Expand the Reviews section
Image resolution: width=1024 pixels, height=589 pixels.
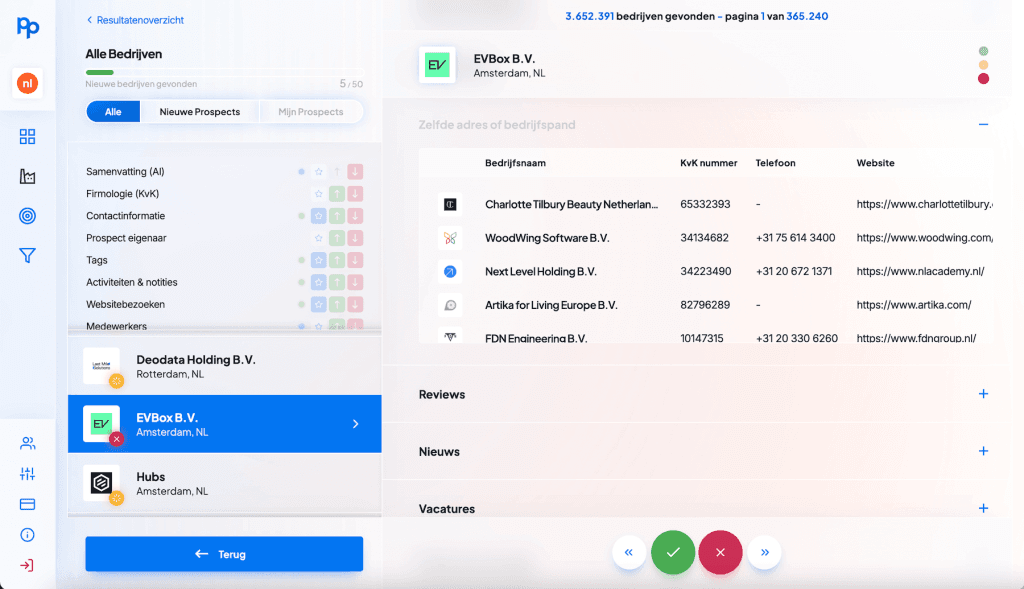[x=983, y=394]
